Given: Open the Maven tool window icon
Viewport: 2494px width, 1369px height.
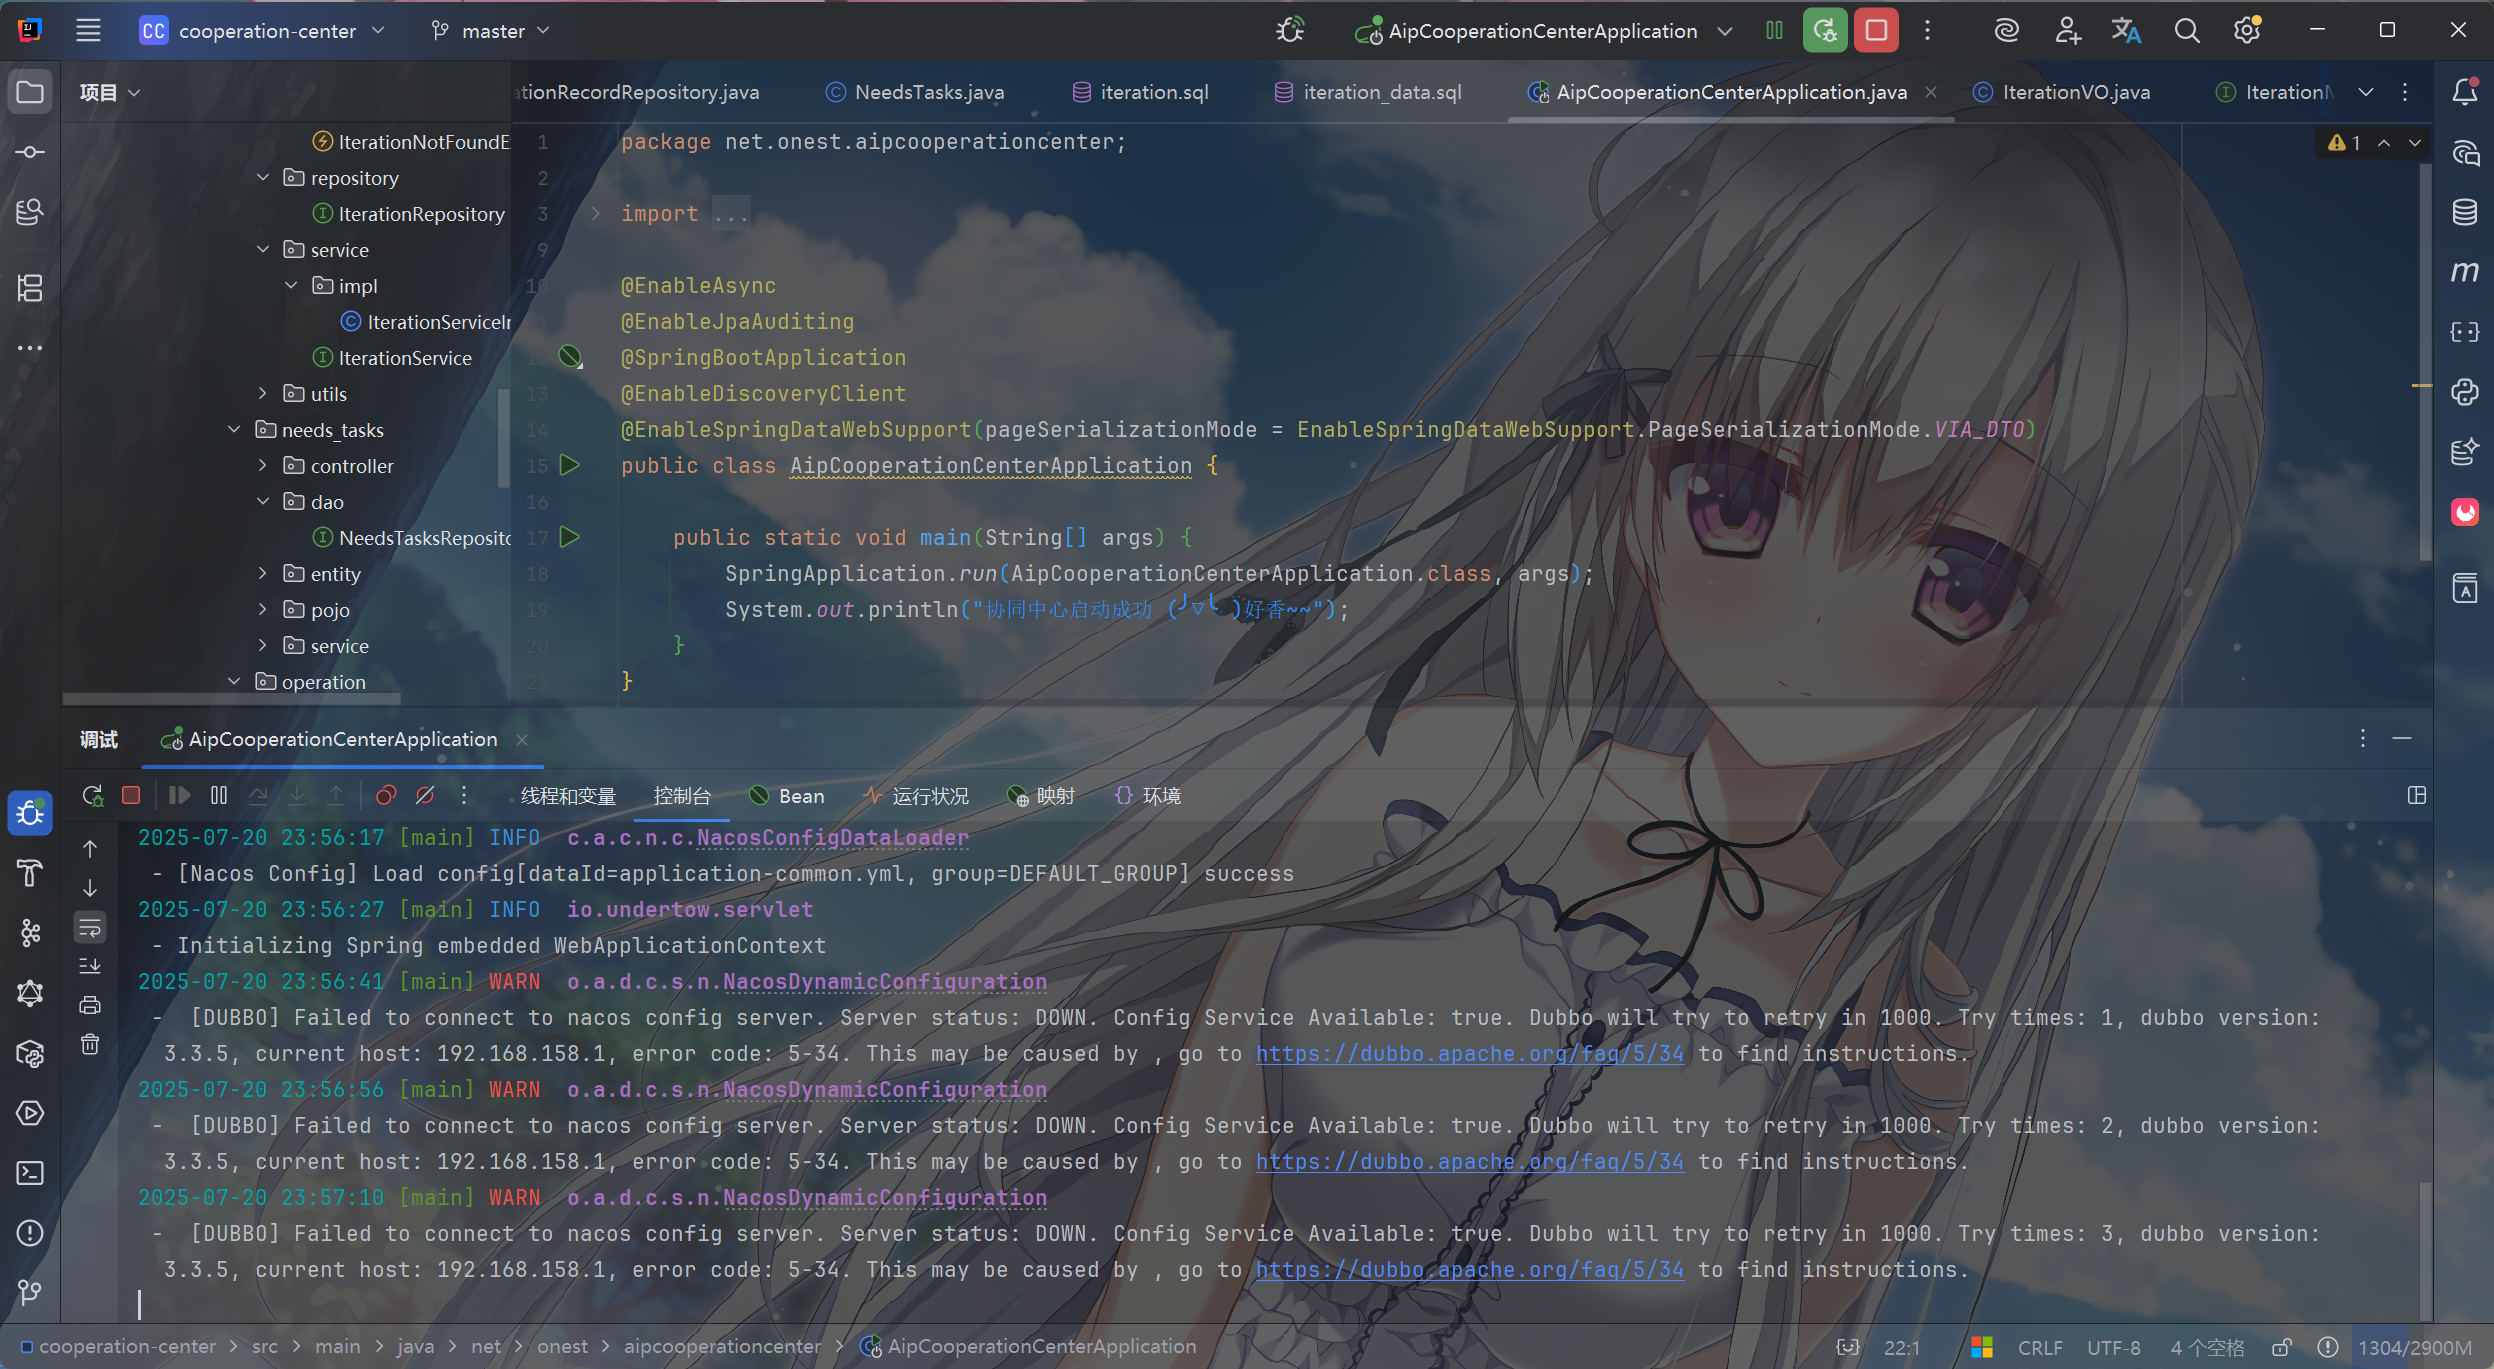Looking at the screenshot, I should tap(2464, 272).
